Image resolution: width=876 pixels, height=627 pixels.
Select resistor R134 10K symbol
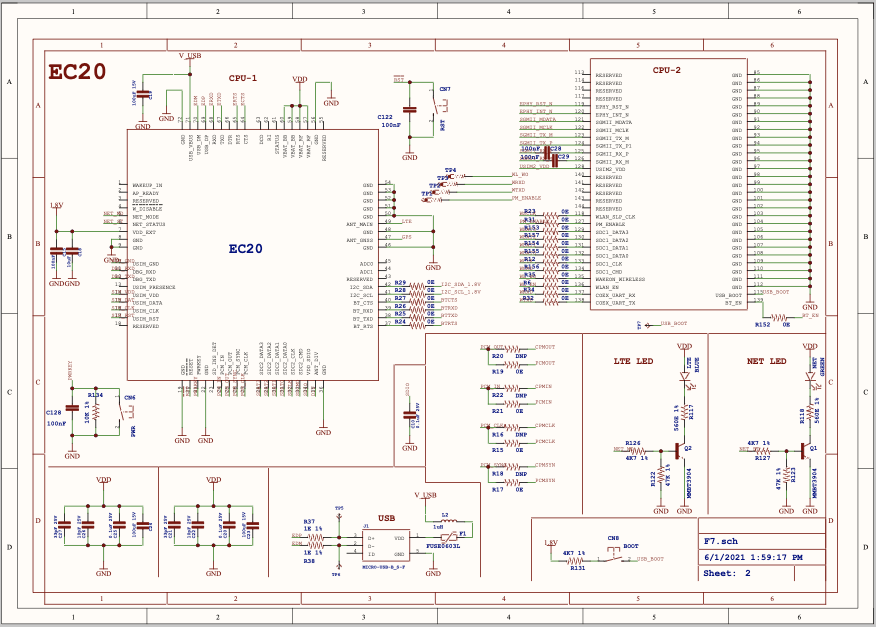tap(96, 412)
